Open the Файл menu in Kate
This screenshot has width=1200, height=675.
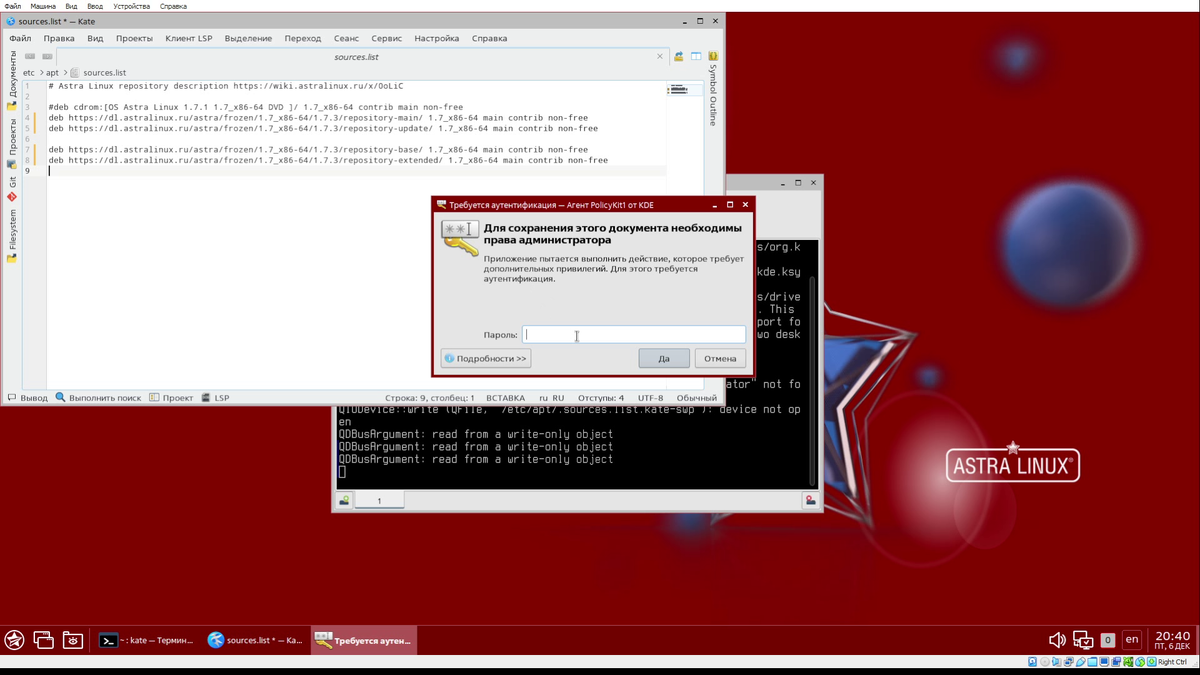point(20,38)
